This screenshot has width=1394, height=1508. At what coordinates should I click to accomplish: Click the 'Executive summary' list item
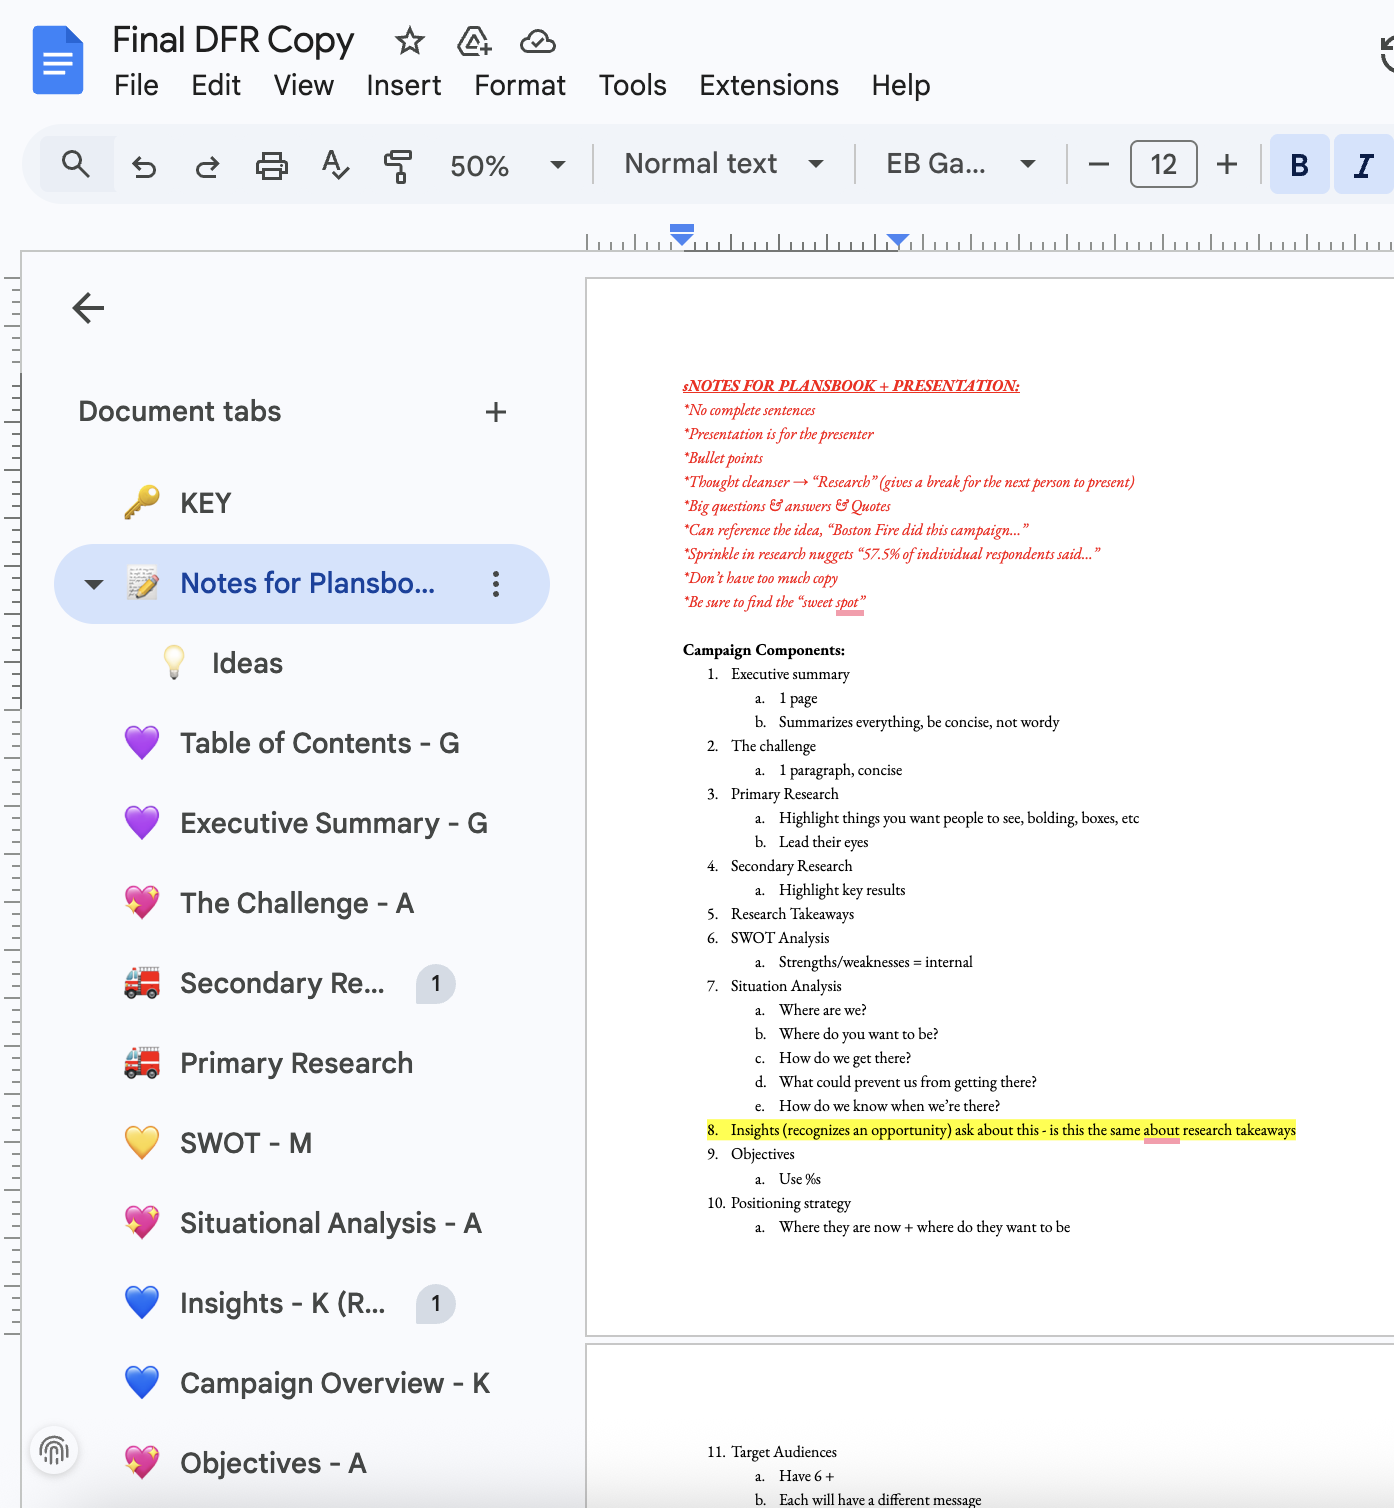click(x=790, y=674)
